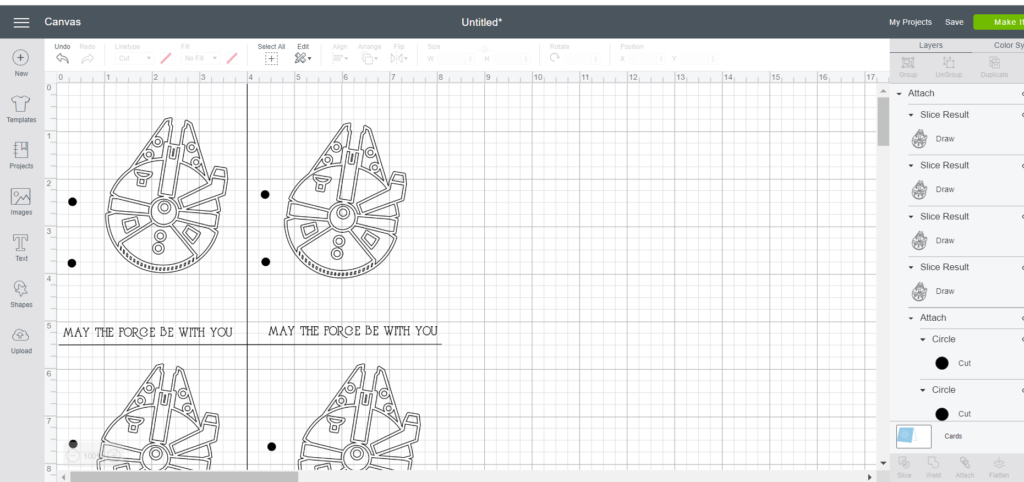Click the Select All icon
The height and width of the screenshot is (482, 1024).
pos(271,59)
